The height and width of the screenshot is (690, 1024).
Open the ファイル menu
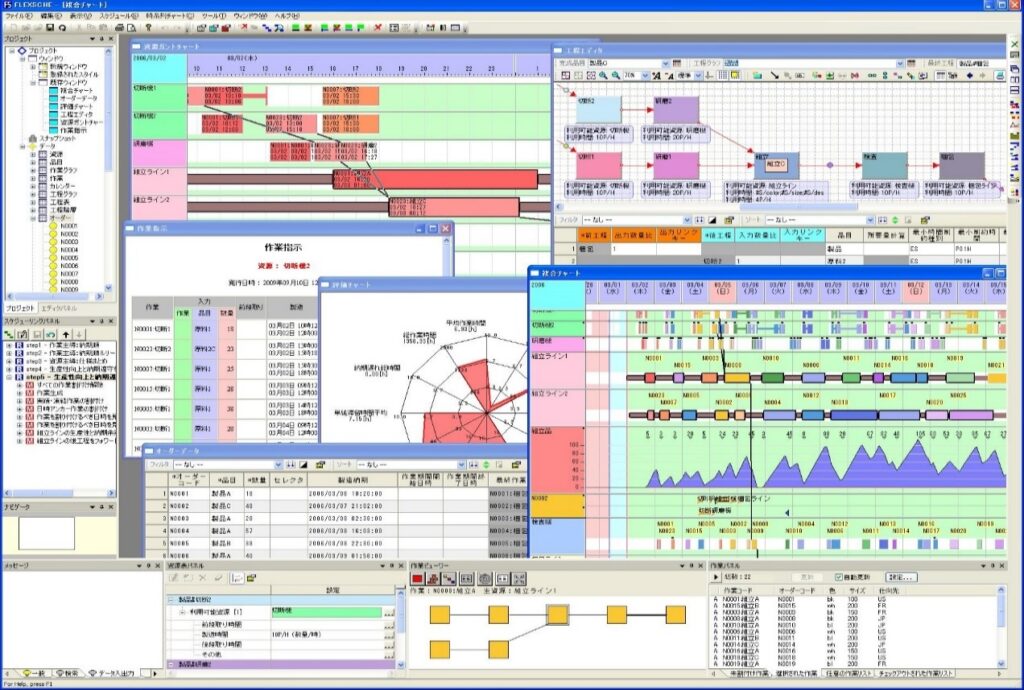point(18,16)
